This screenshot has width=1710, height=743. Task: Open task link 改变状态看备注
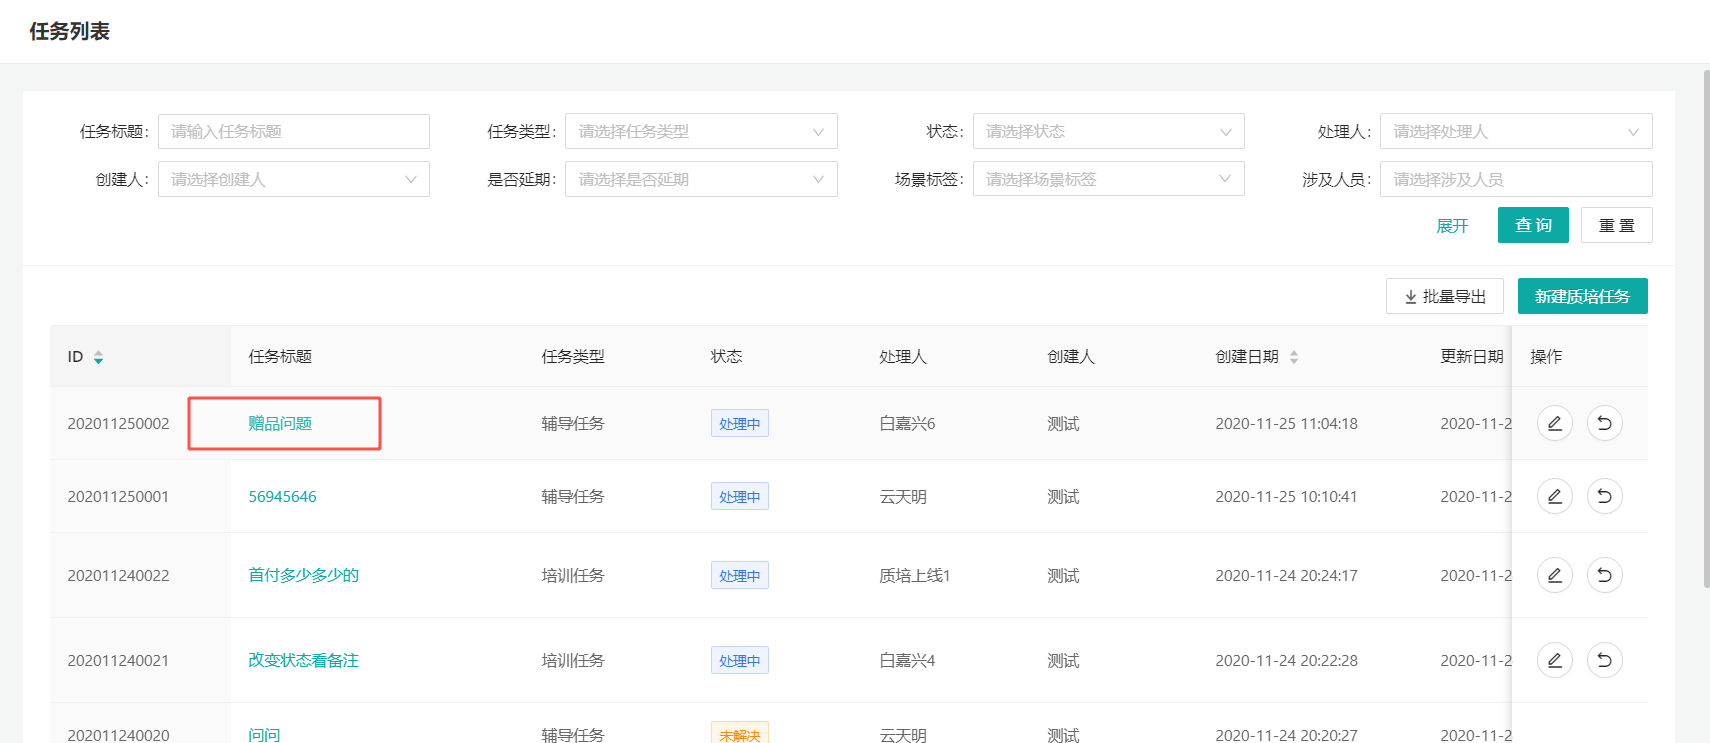[303, 660]
